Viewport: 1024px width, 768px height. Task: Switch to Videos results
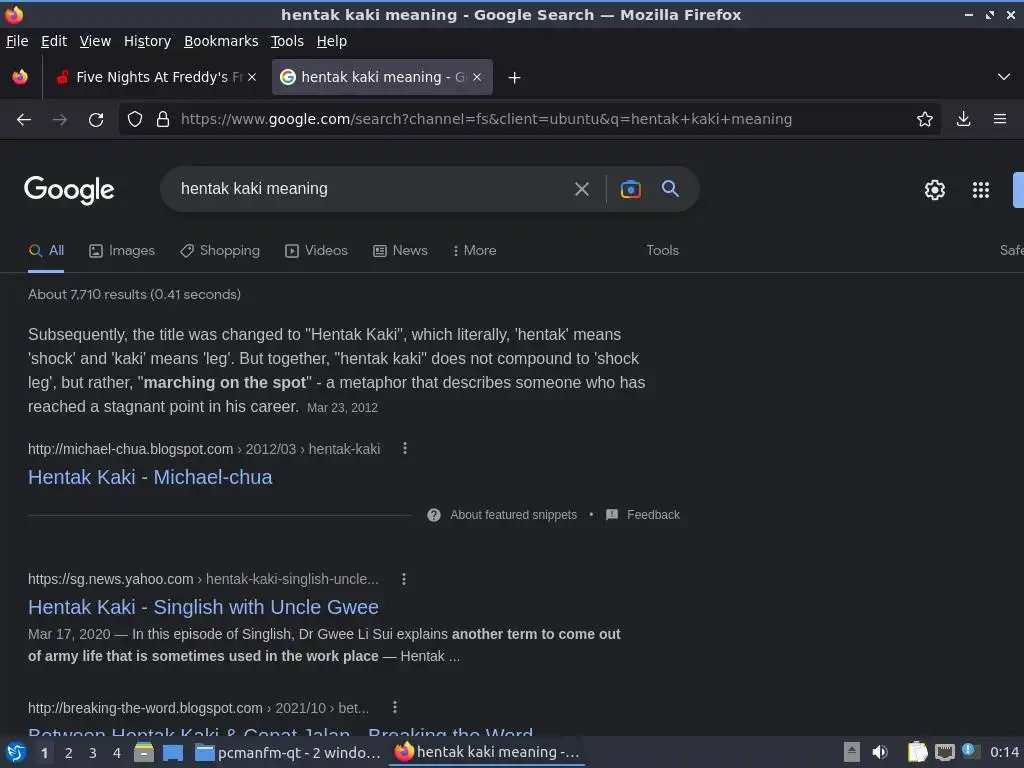[x=316, y=251]
